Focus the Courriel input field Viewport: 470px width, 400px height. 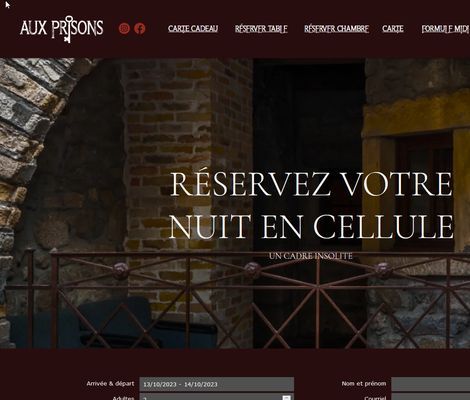tap(431, 397)
